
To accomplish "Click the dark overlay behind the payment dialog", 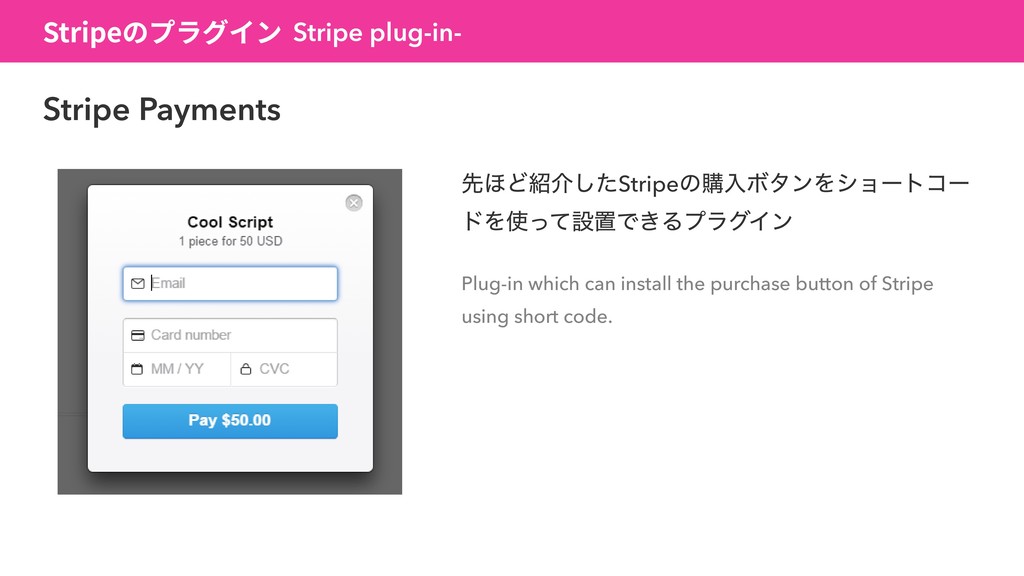I will (72, 327).
